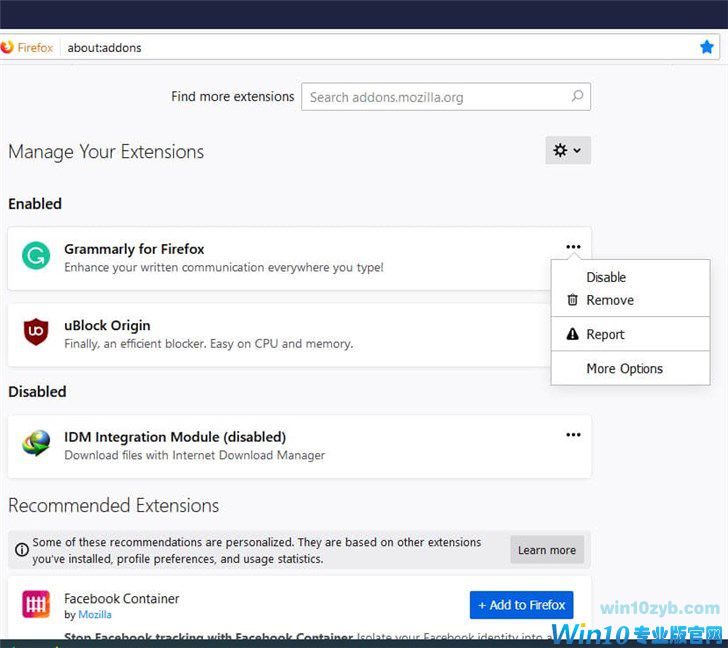Click the blue bookmark star icon
The image size is (728, 648).
706,47
